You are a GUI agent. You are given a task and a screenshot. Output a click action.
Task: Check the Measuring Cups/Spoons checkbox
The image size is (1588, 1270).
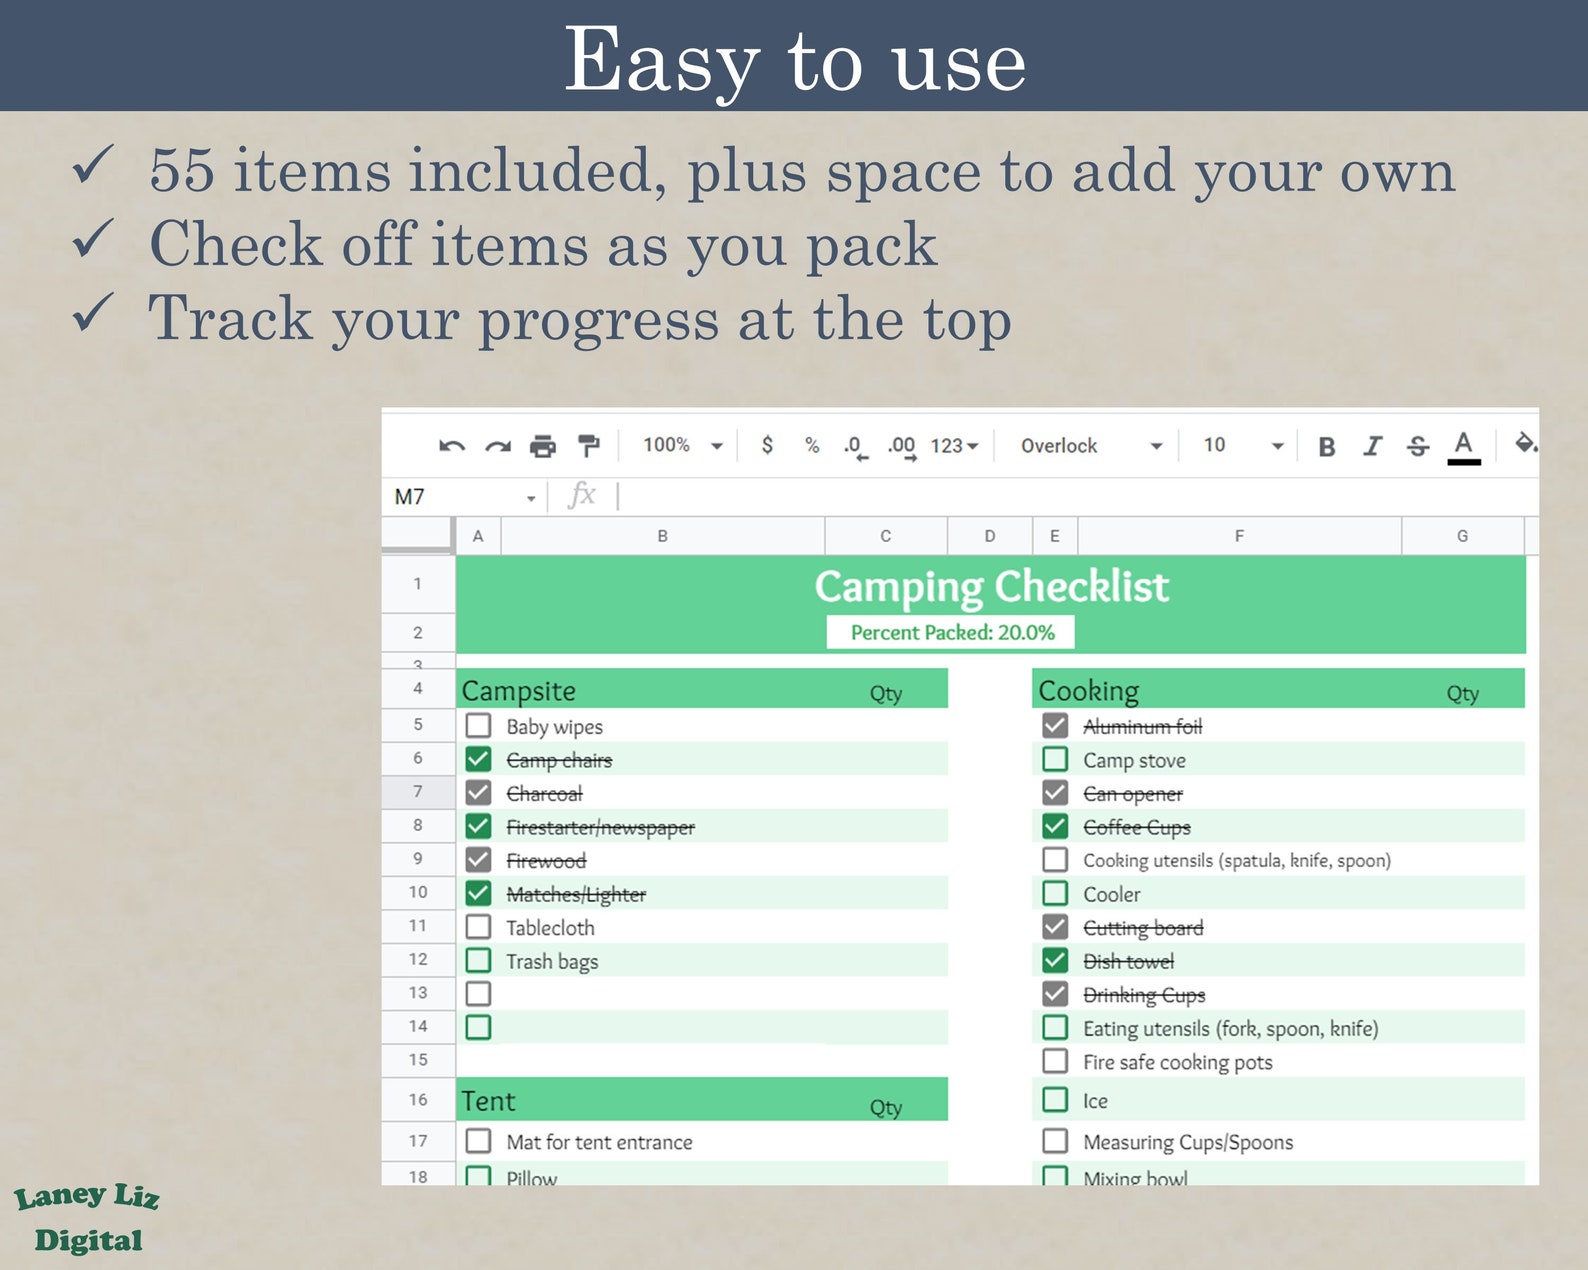1055,1141
